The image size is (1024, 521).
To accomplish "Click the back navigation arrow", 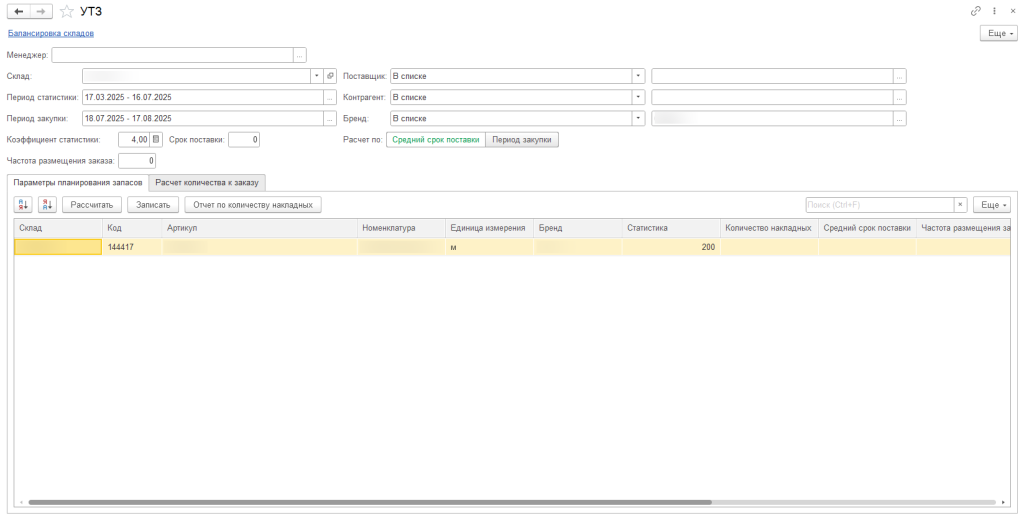I will [19, 11].
